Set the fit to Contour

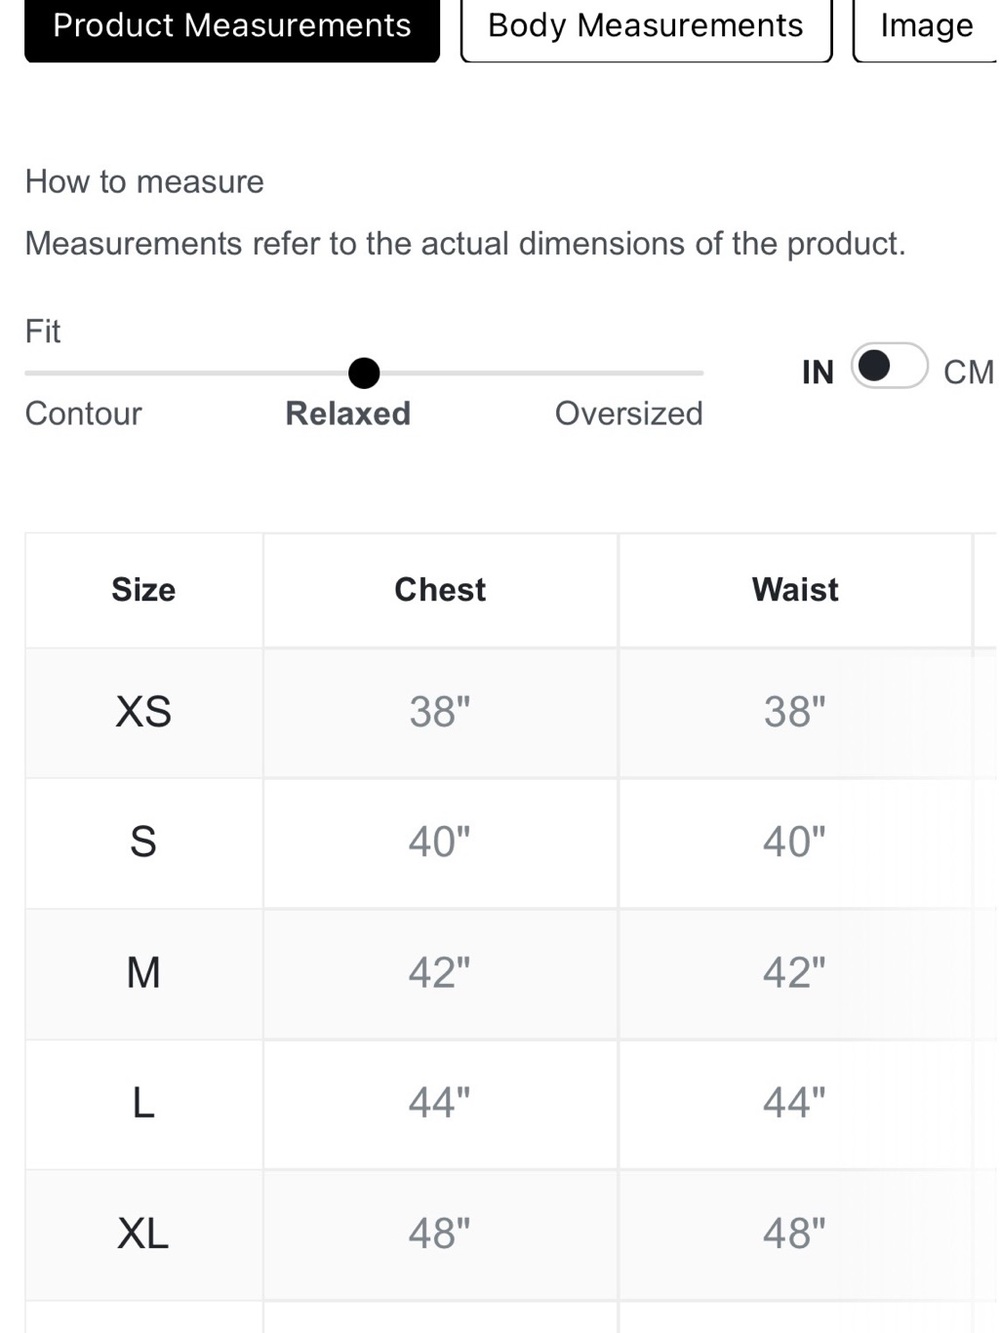pyautogui.click(x=83, y=413)
